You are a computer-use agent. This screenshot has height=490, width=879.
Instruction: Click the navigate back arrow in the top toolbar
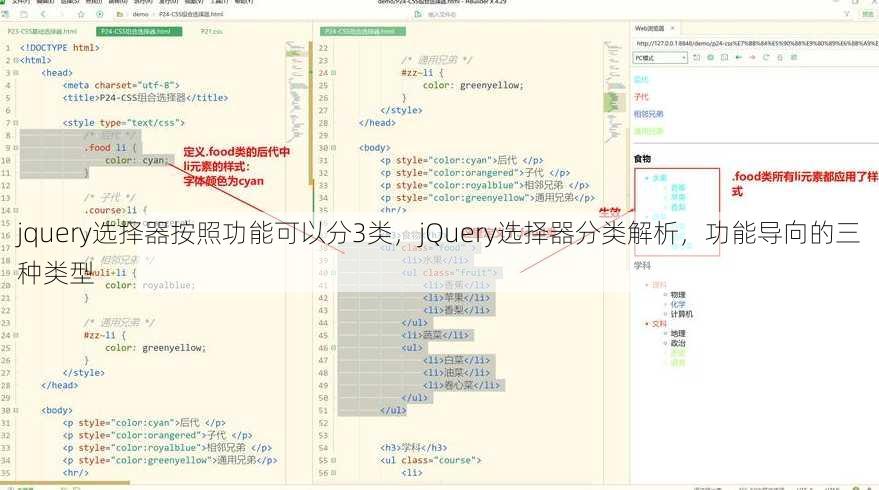[x=43, y=14]
